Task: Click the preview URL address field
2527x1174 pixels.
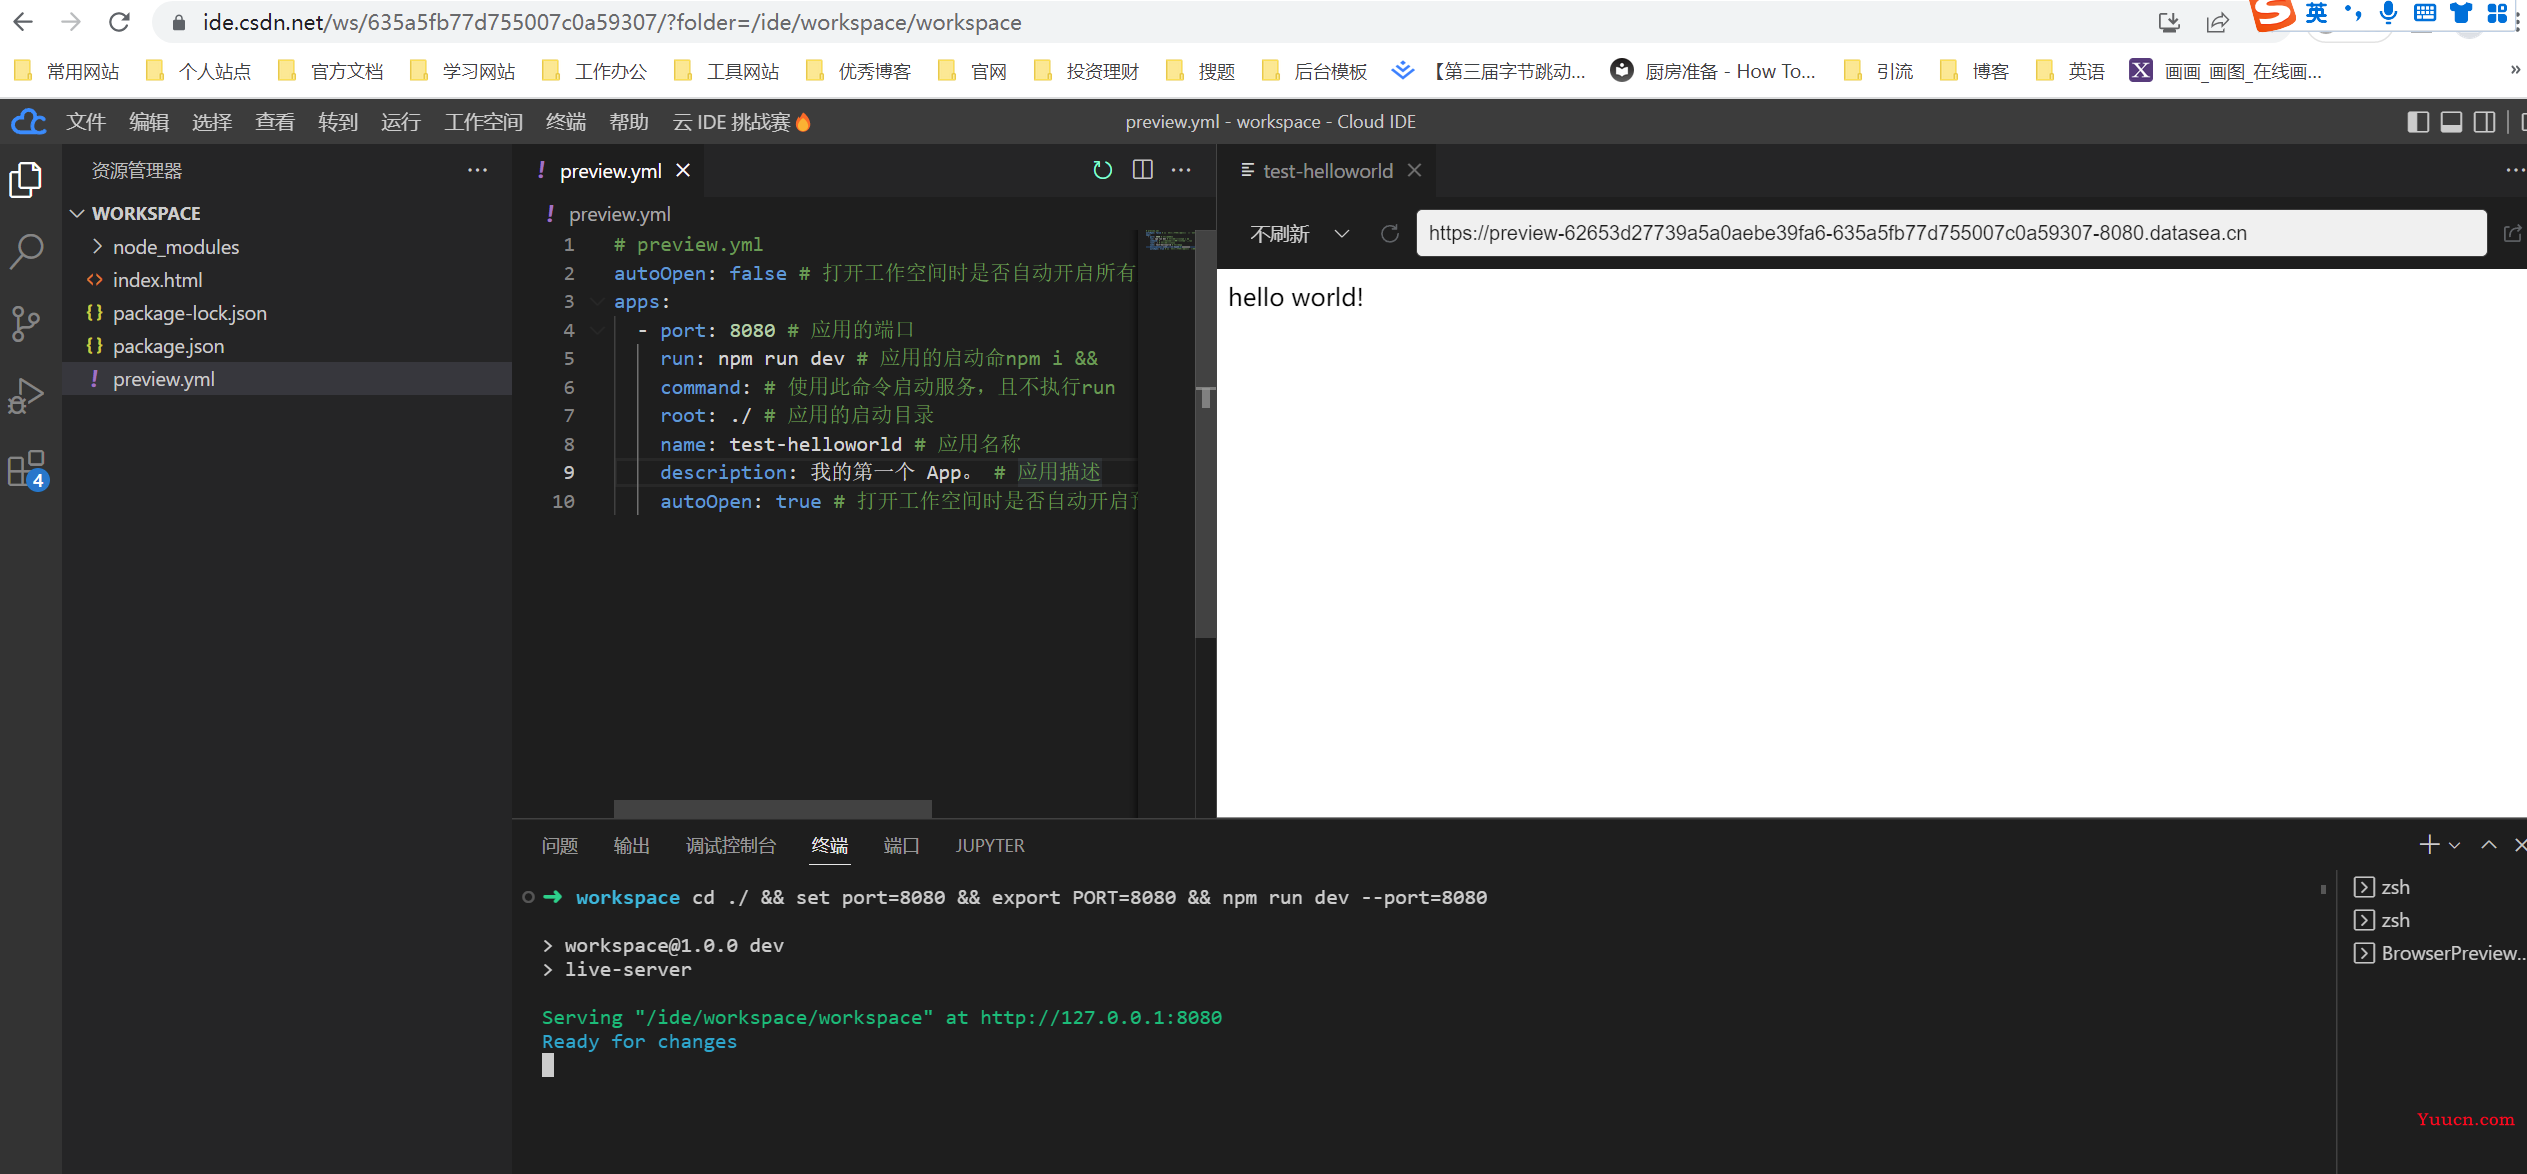Action: tap(1951, 233)
